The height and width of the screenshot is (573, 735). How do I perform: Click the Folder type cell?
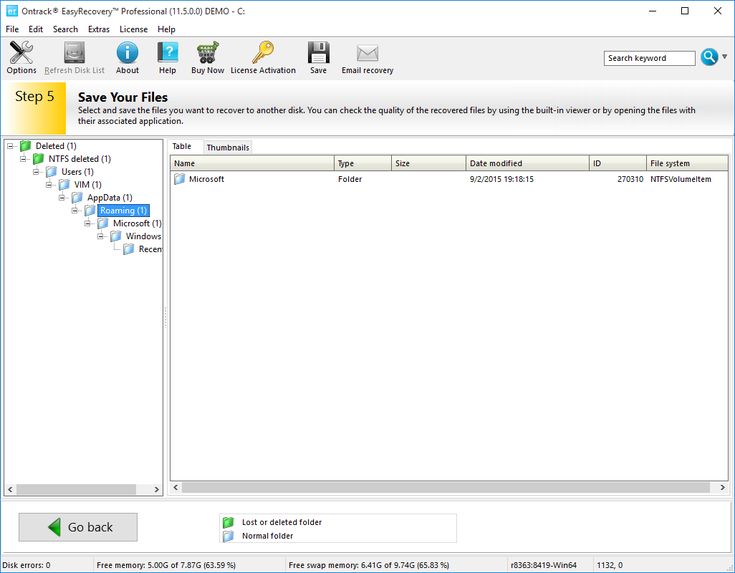[350, 179]
